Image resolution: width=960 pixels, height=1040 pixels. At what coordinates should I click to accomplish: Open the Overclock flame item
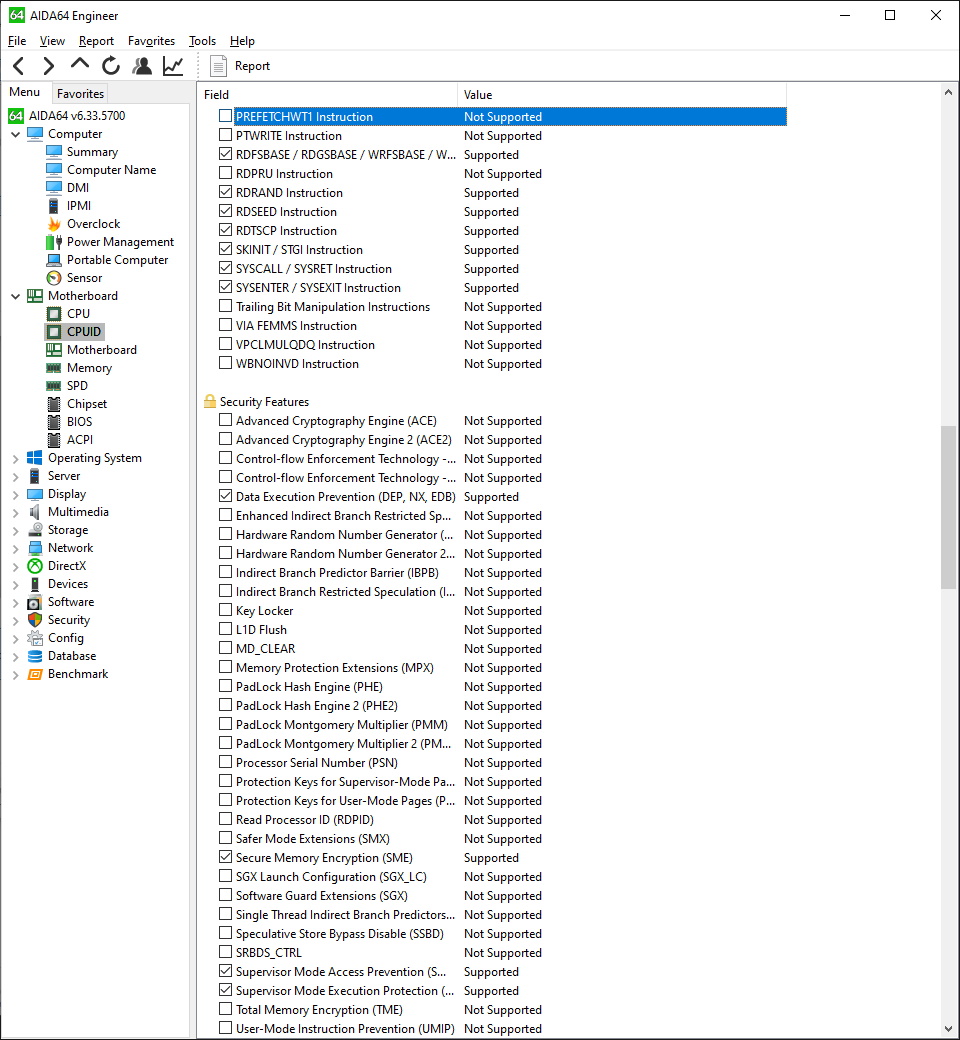point(94,224)
